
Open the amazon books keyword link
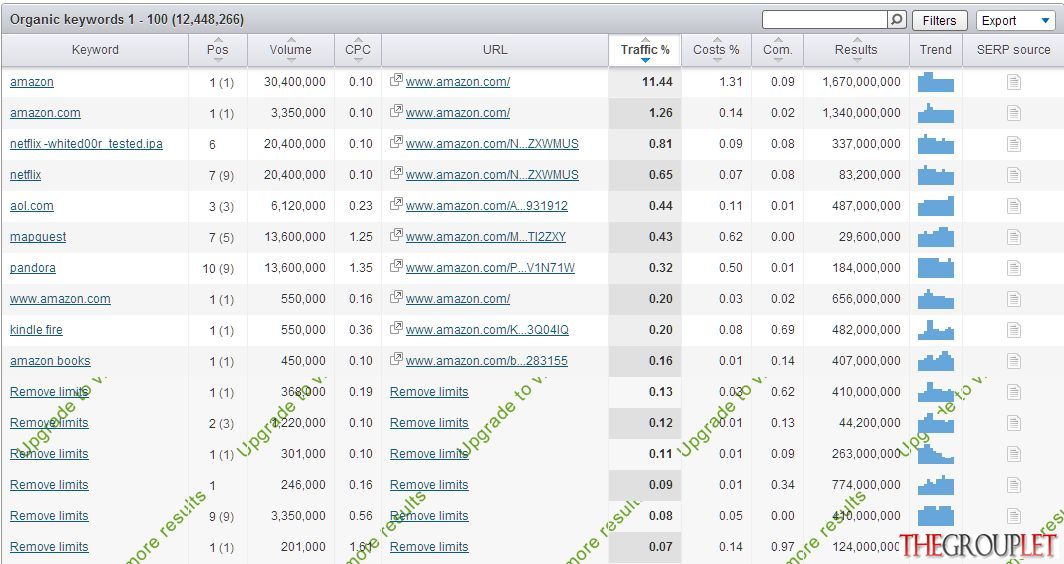coord(50,361)
